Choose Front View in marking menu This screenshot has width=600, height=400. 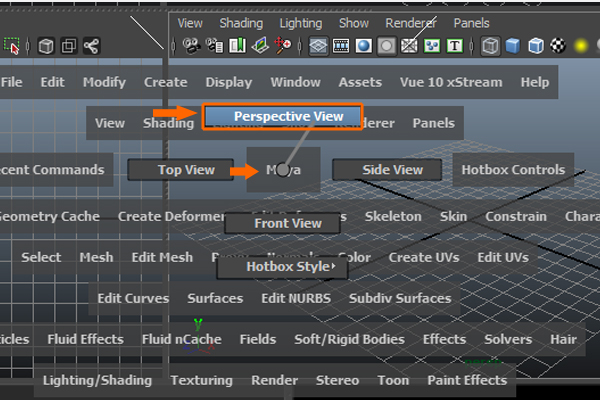pyautogui.click(x=282, y=223)
